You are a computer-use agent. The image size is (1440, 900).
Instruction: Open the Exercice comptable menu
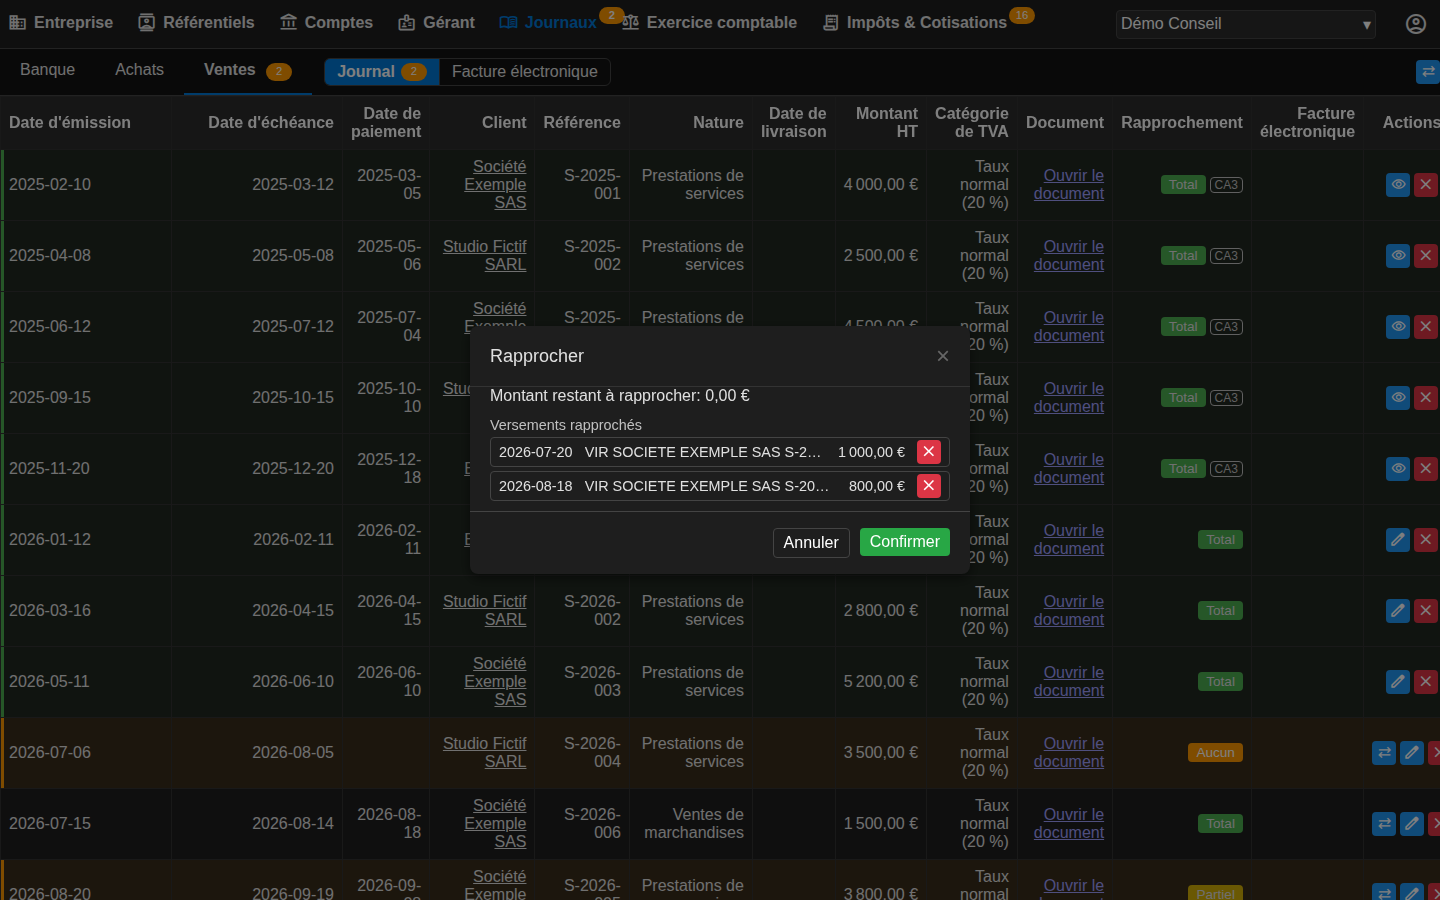pos(710,23)
